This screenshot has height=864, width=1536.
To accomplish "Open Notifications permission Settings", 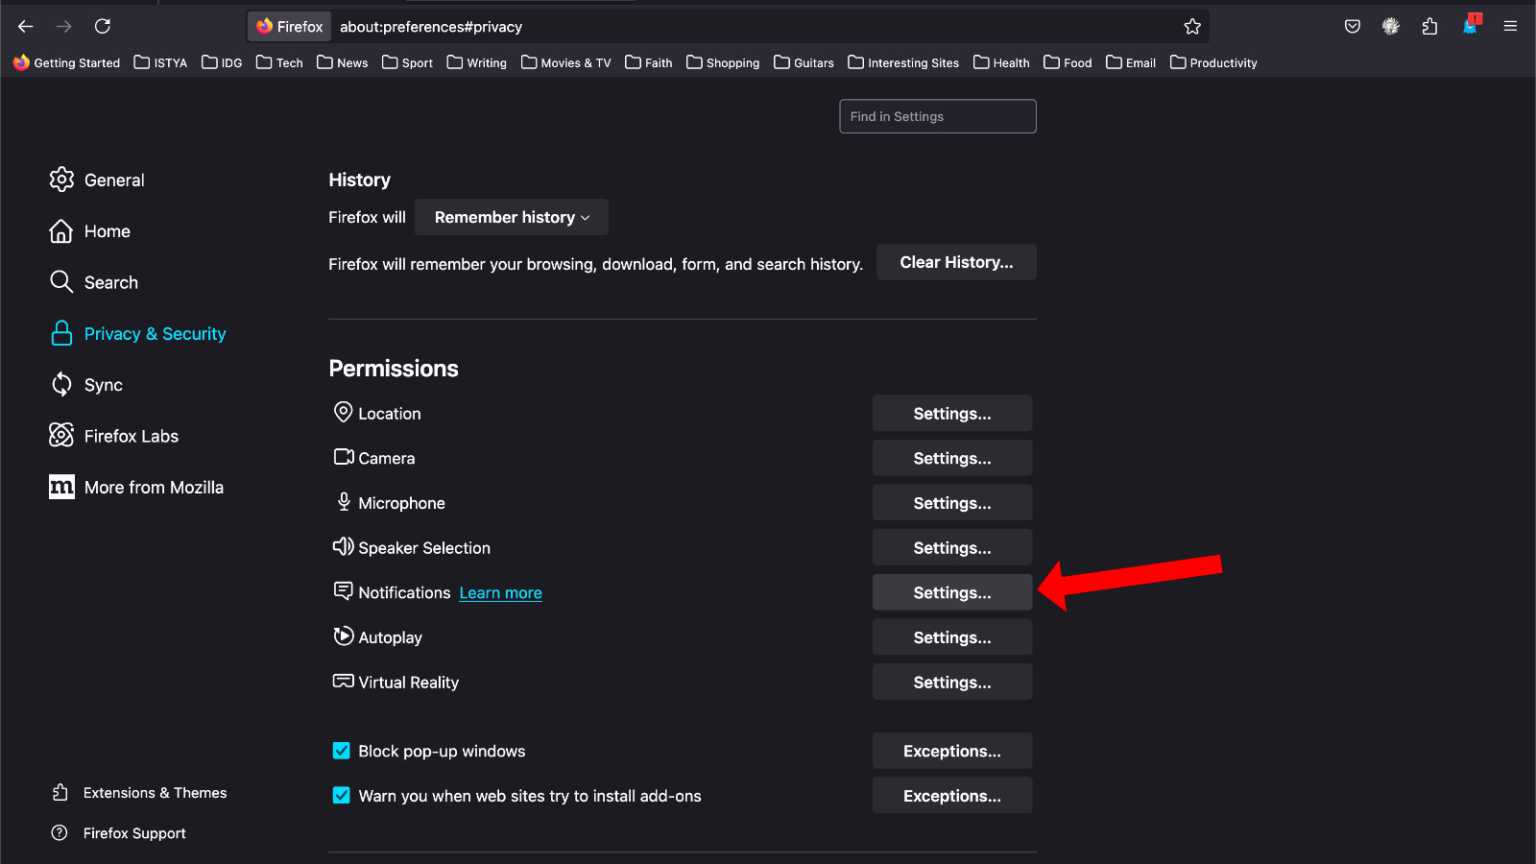I will pos(951,592).
